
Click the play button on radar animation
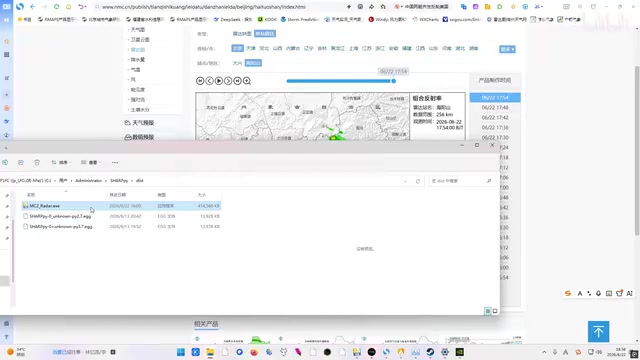click(x=219, y=81)
